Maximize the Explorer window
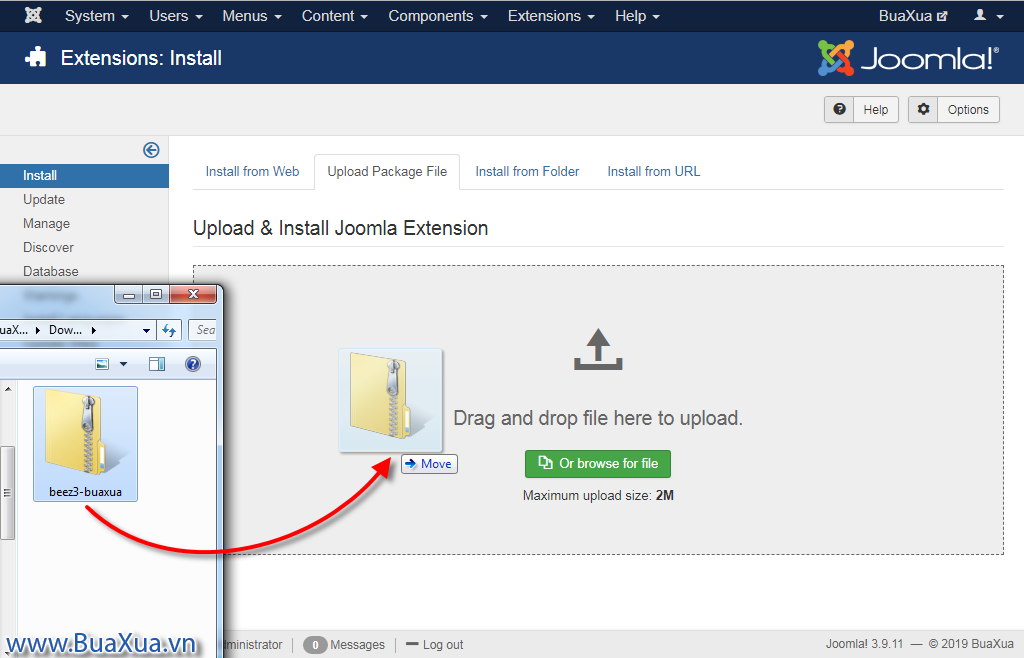Image resolution: width=1024 pixels, height=658 pixels. click(156, 294)
